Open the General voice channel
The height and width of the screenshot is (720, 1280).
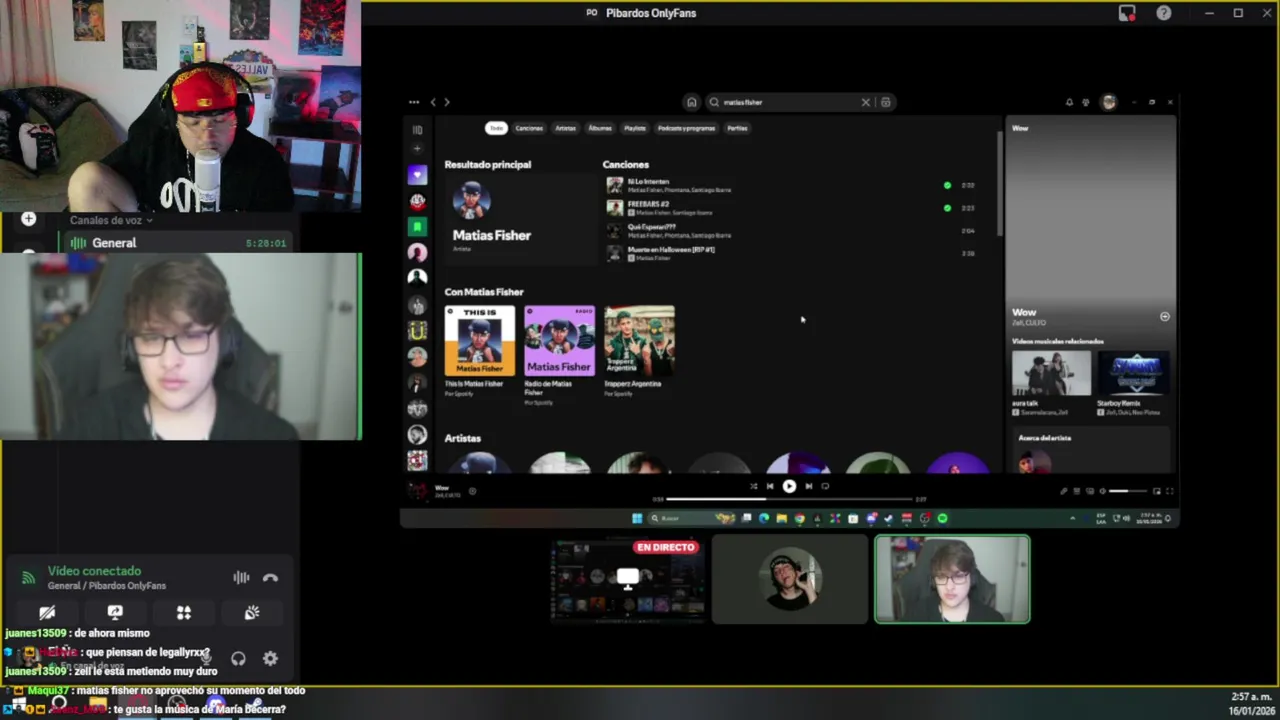click(x=180, y=243)
